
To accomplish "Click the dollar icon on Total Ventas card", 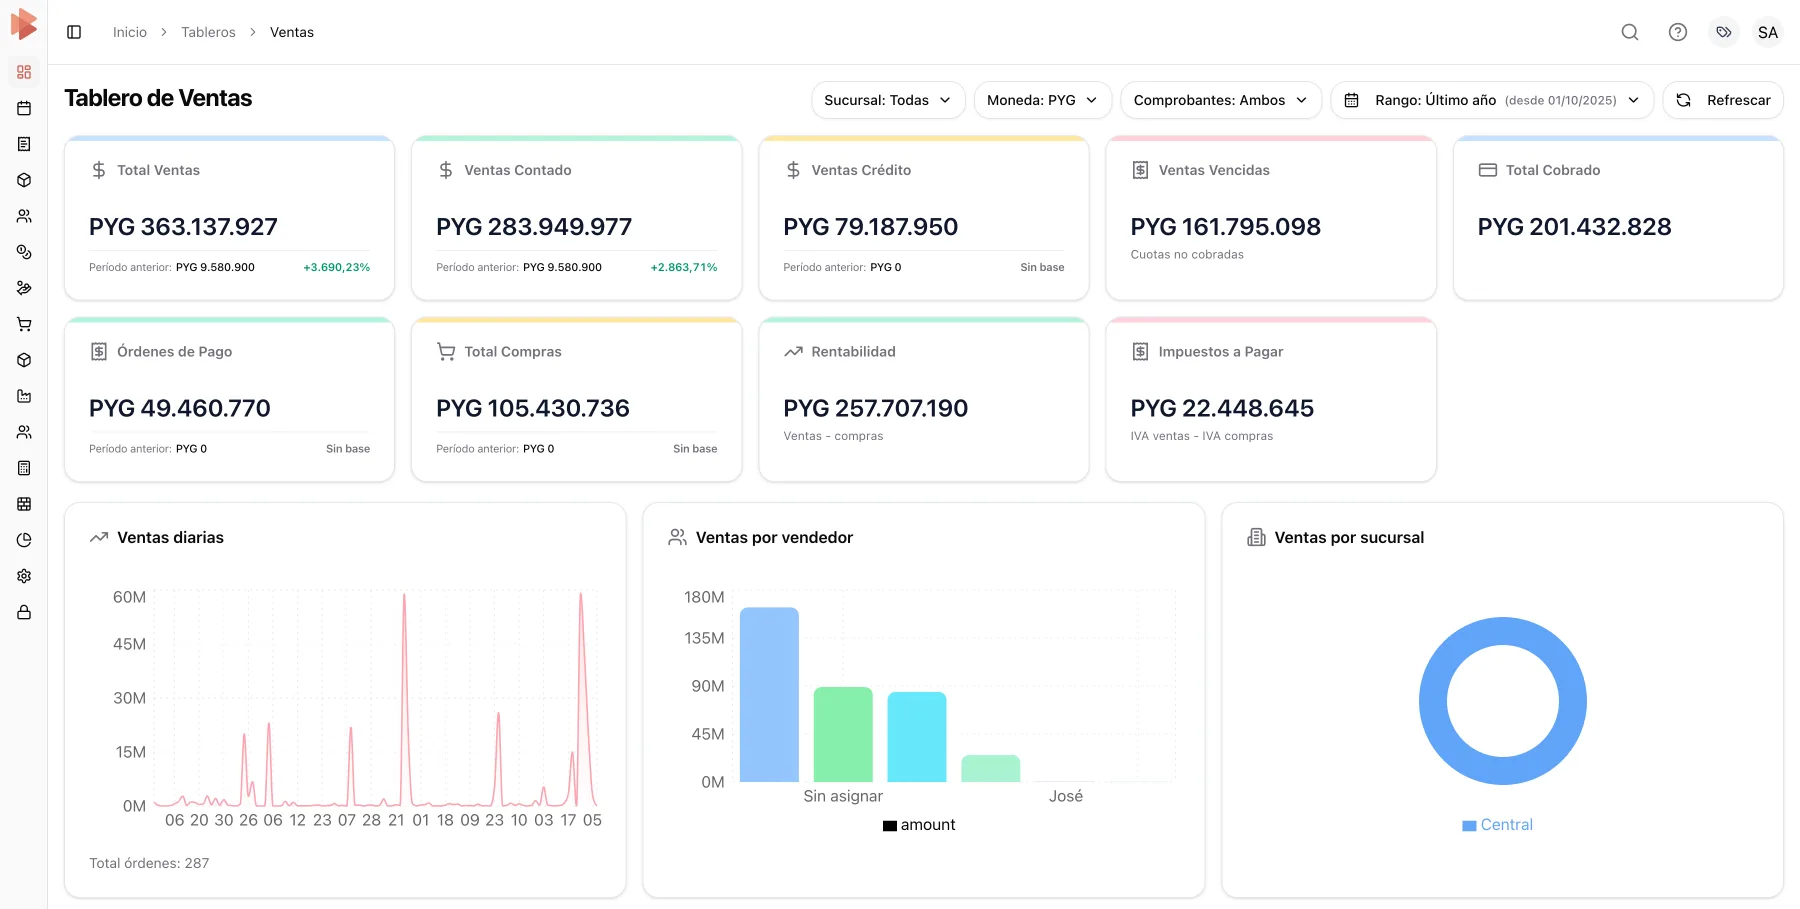I will point(99,170).
